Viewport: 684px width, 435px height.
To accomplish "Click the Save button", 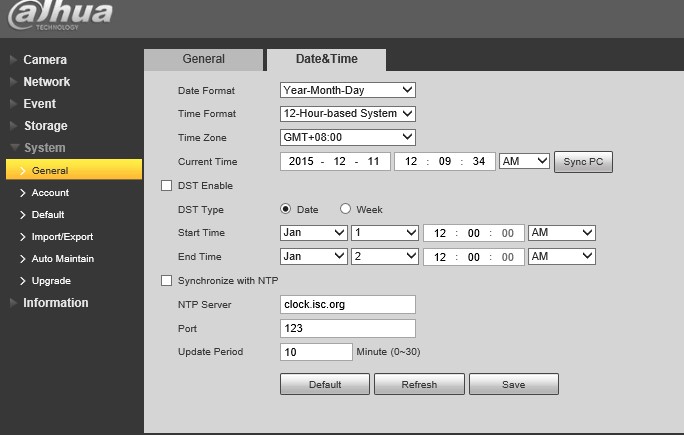I will tap(514, 384).
